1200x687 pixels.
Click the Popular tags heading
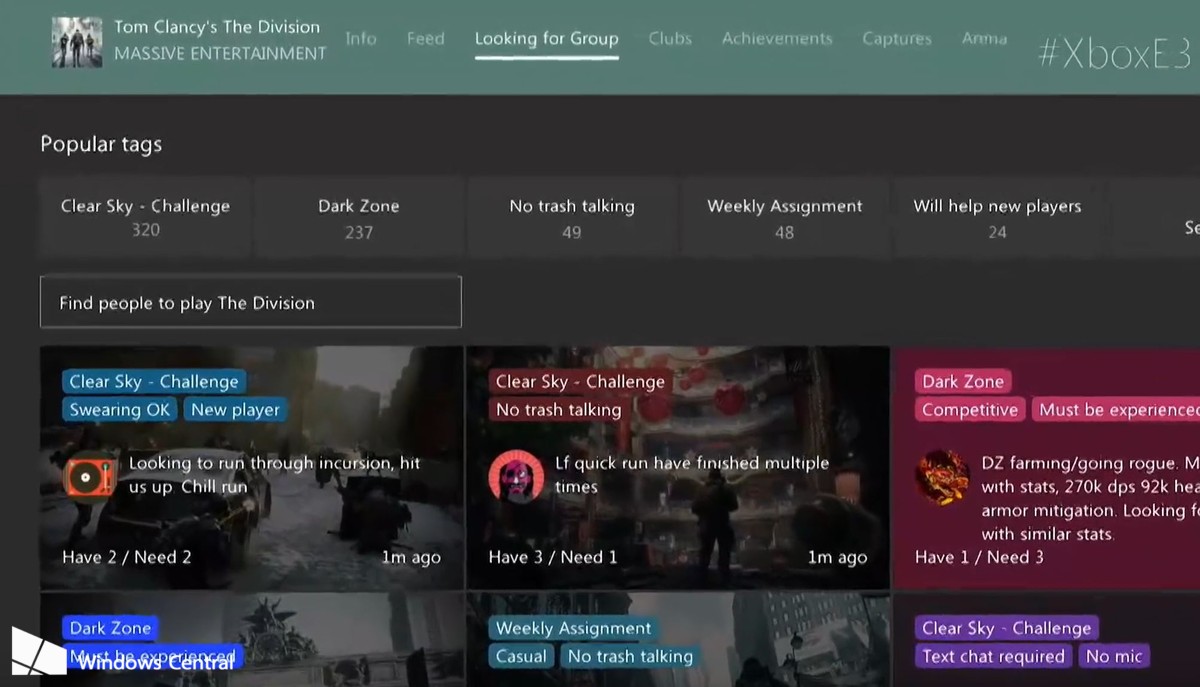(101, 144)
